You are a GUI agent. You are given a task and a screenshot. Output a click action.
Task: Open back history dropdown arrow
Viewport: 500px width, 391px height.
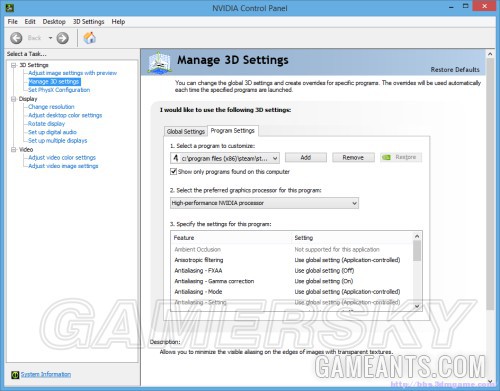coord(50,38)
